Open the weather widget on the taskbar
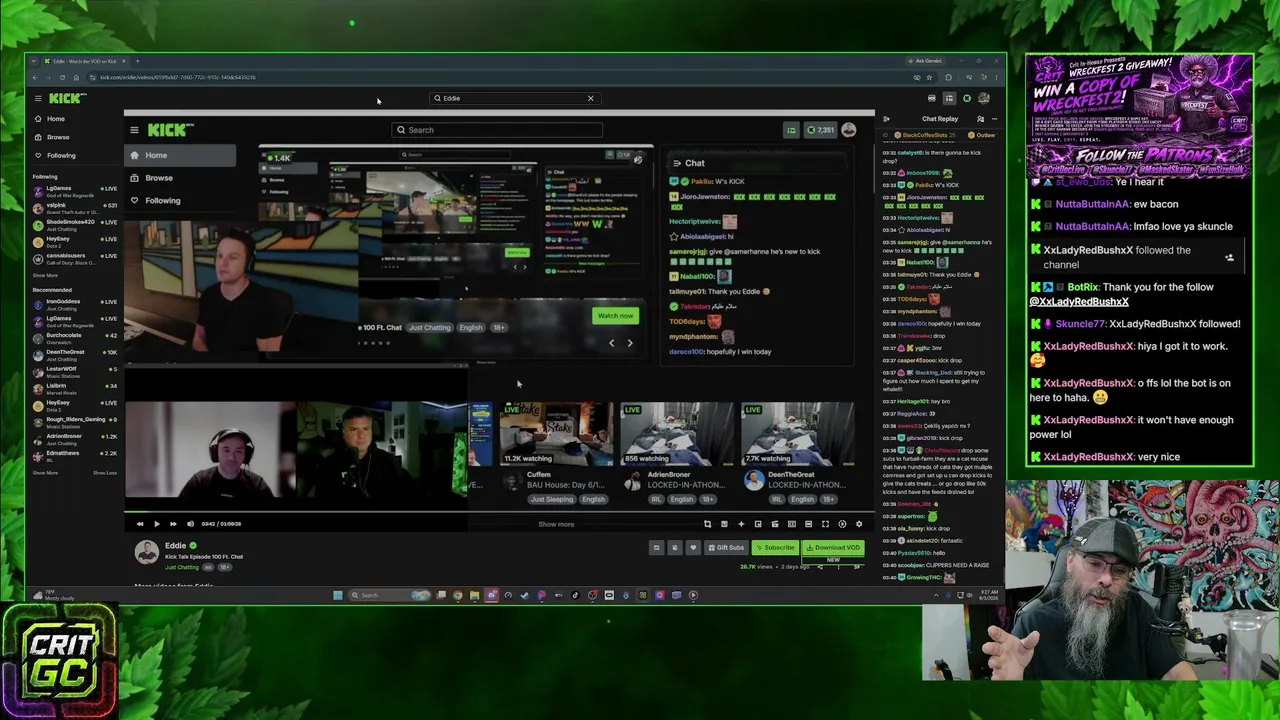Viewport: 1280px width, 720px height. tap(52, 595)
